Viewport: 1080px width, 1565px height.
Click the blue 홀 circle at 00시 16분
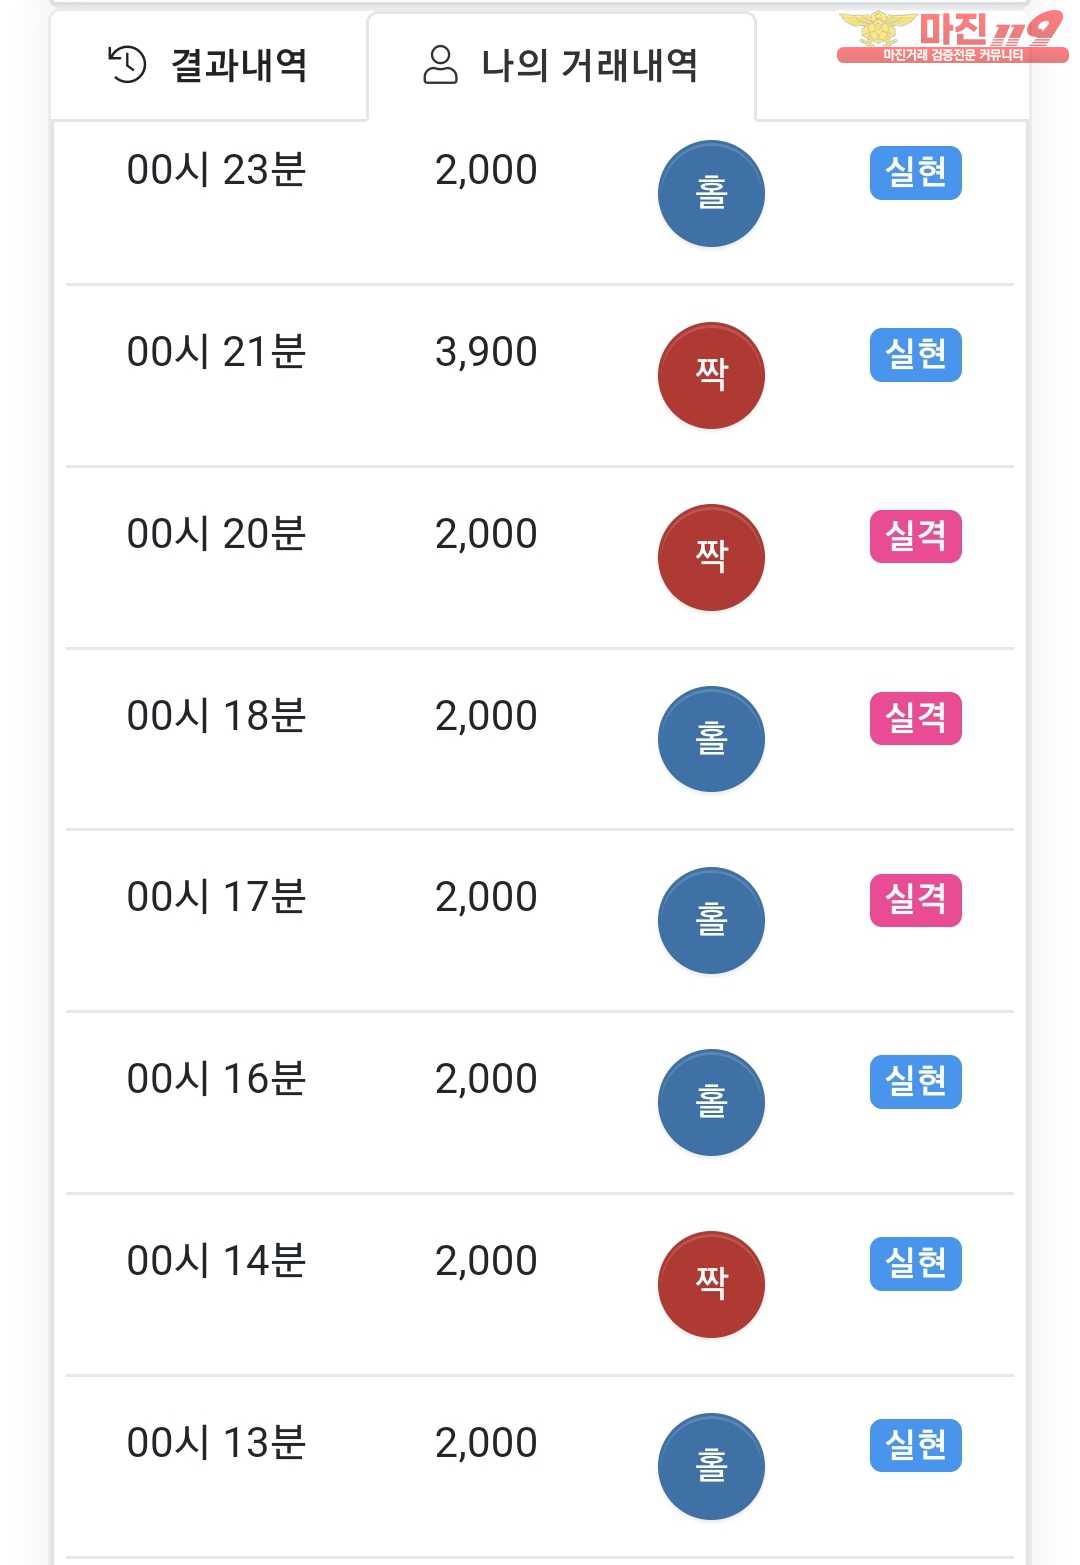[711, 1102]
